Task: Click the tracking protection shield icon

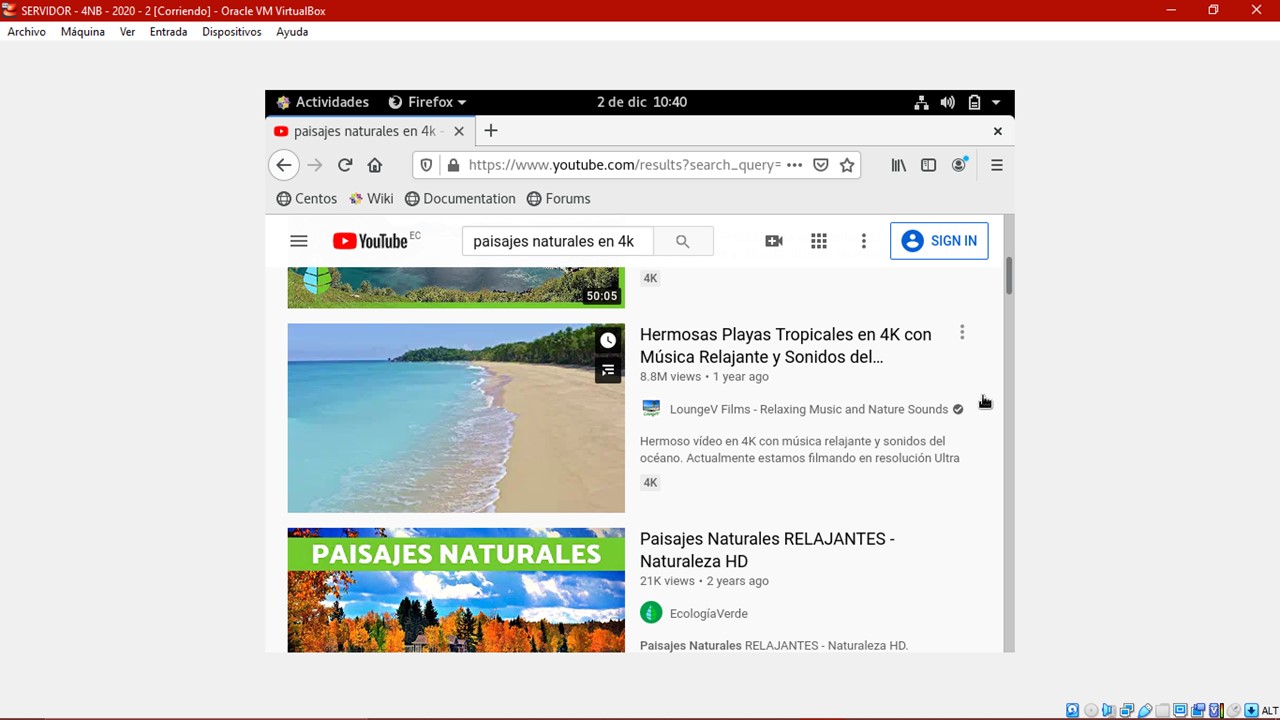Action: pyautogui.click(x=427, y=165)
